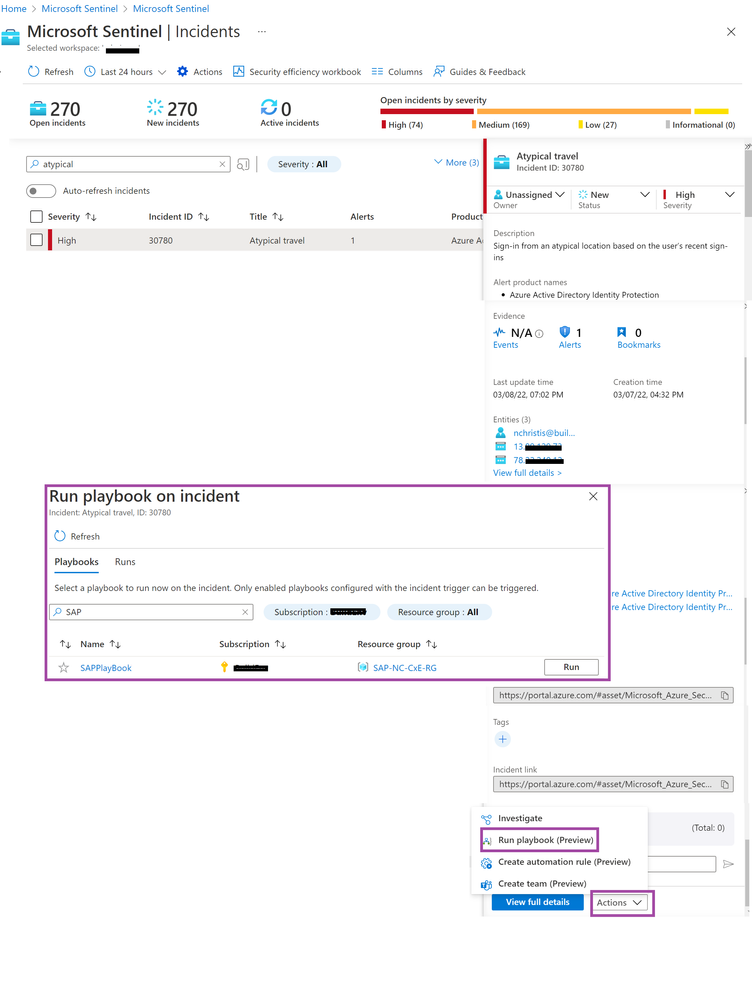Click the Events evidence link

pyautogui.click(x=505, y=345)
